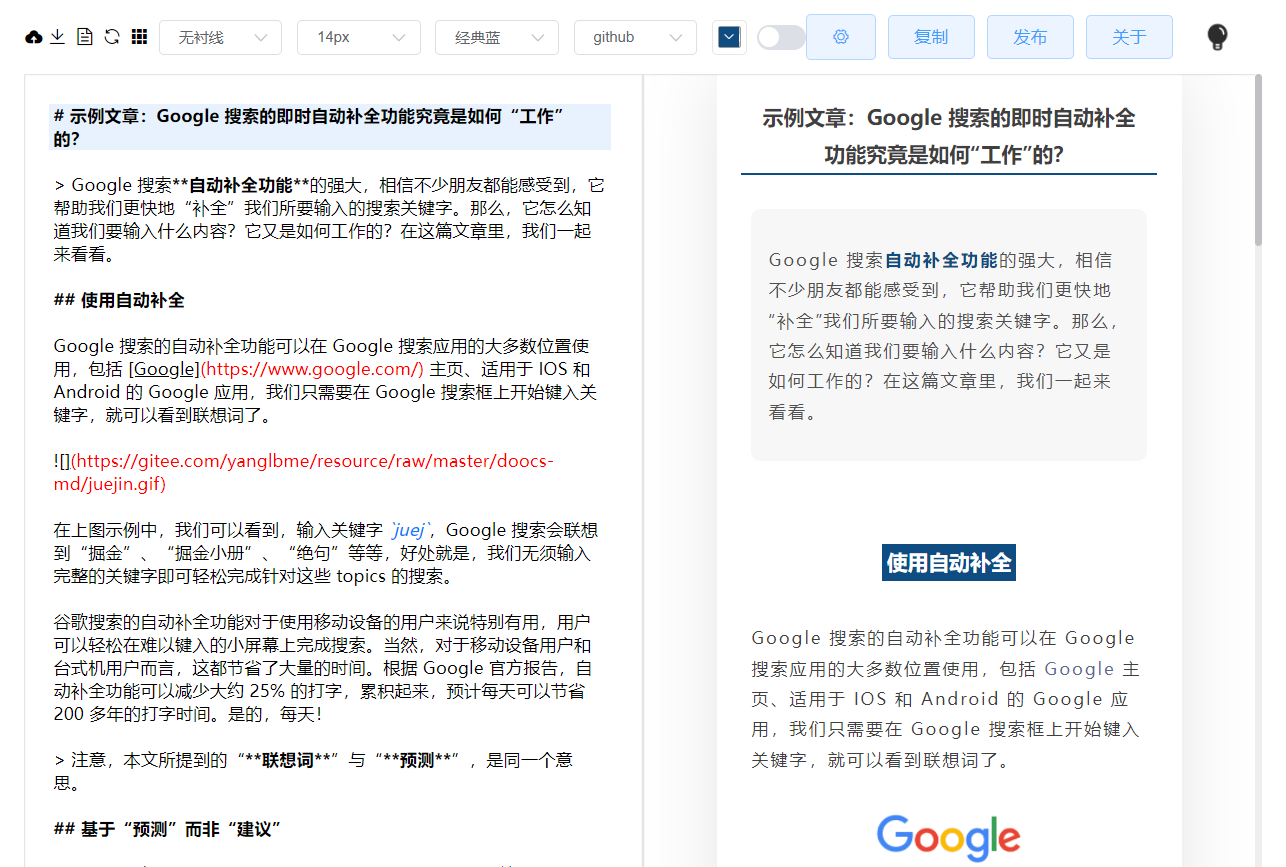
Task: Click the 关于 button
Action: click(1129, 37)
